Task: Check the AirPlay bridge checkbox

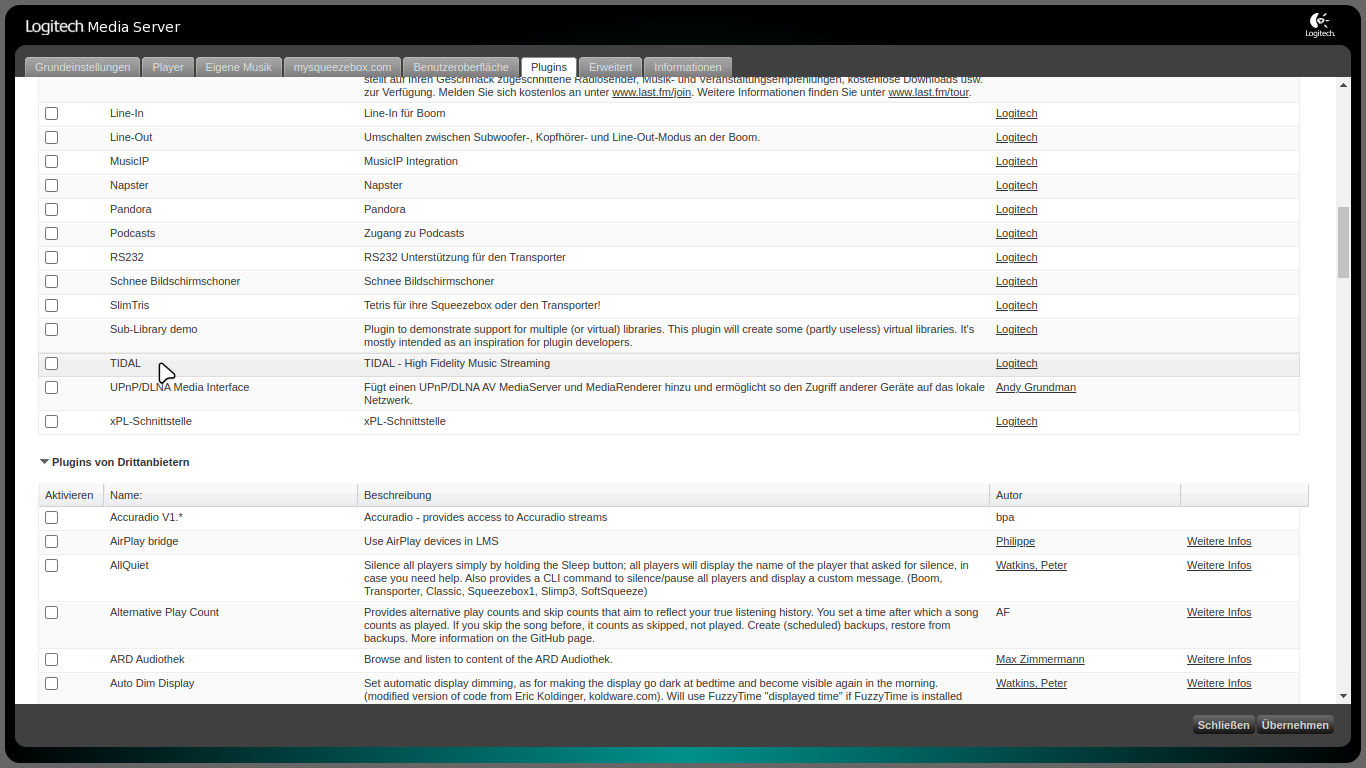Action: tap(52, 542)
